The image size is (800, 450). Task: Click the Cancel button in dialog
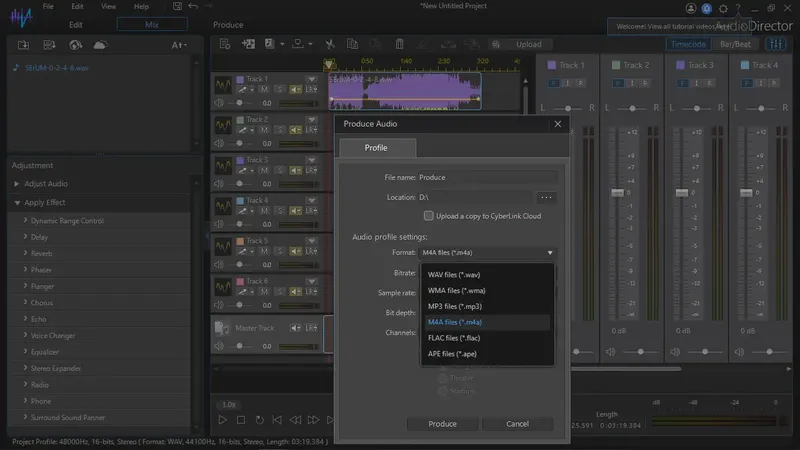tap(517, 424)
